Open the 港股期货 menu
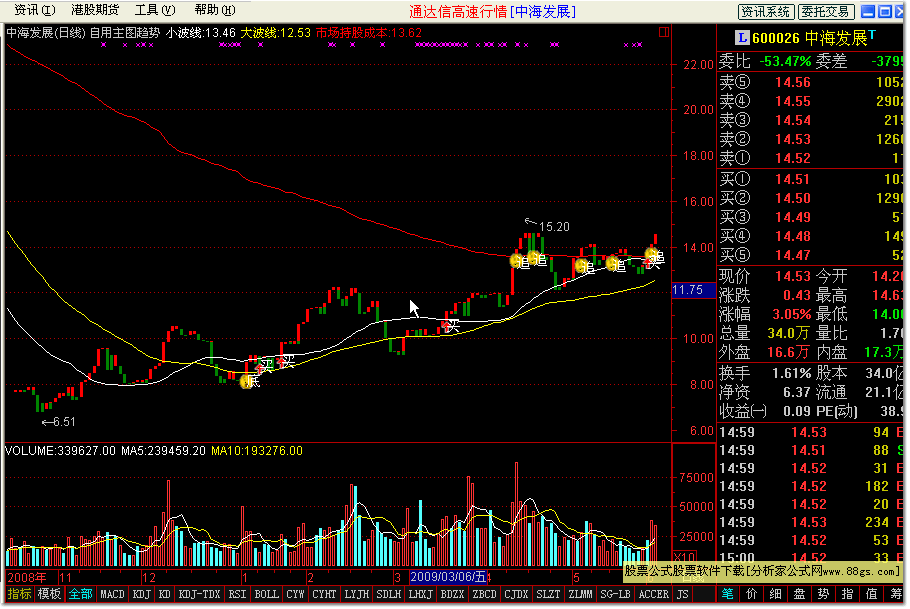This screenshot has width=910, height=609. point(95,10)
